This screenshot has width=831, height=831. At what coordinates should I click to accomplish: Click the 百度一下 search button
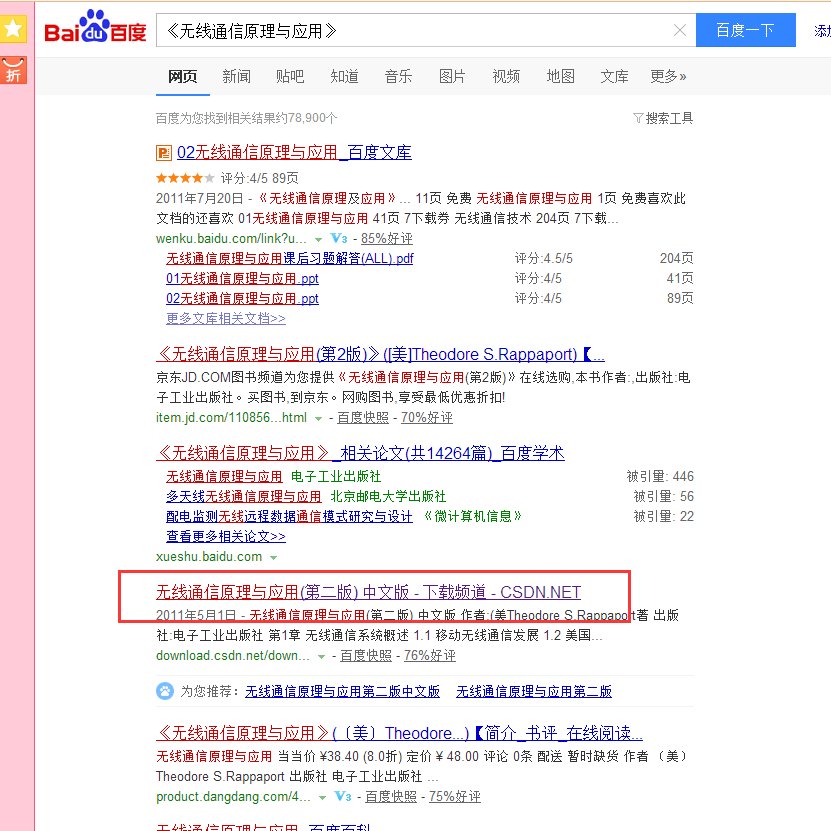745,31
